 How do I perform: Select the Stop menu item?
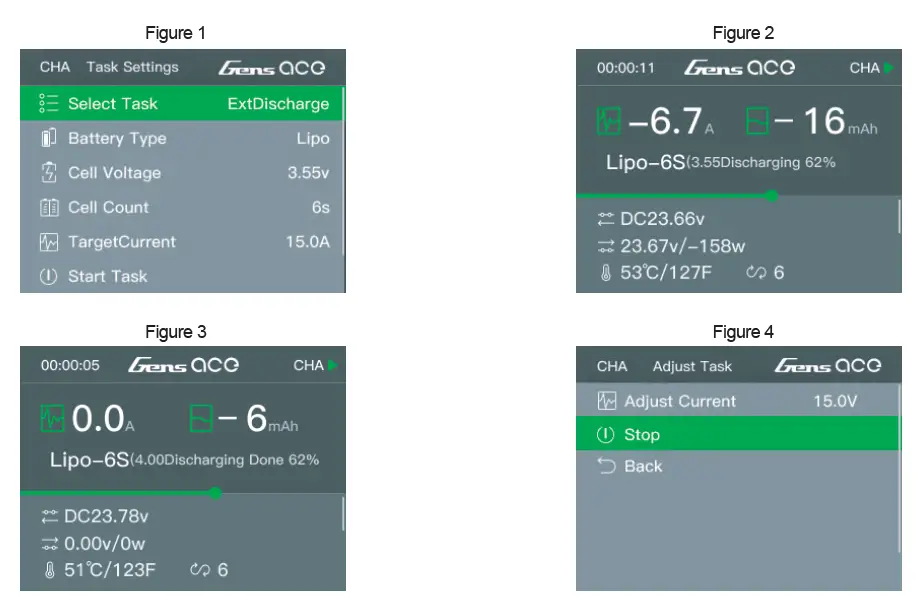pyautogui.click(x=641, y=435)
